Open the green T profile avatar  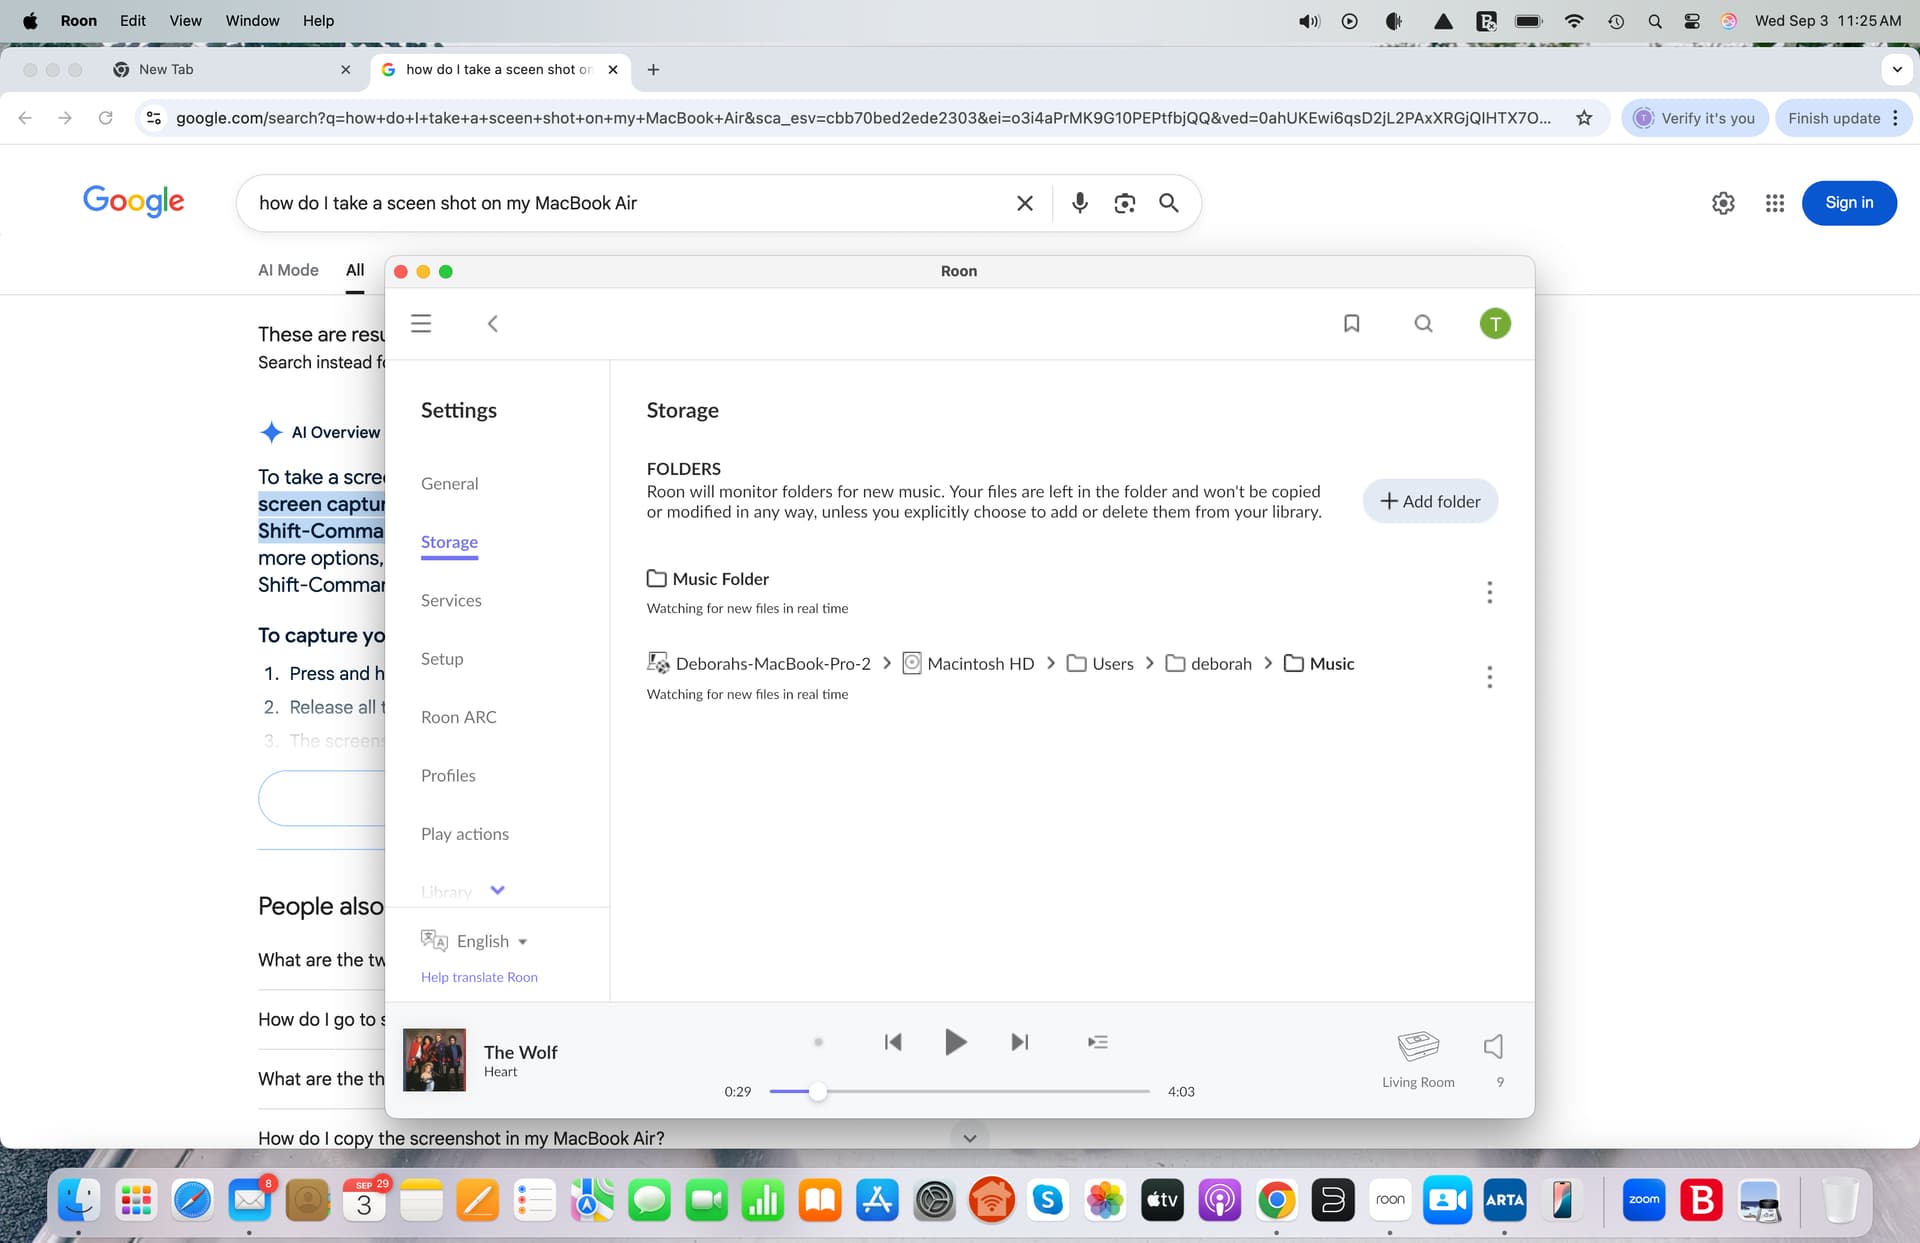(x=1495, y=323)
